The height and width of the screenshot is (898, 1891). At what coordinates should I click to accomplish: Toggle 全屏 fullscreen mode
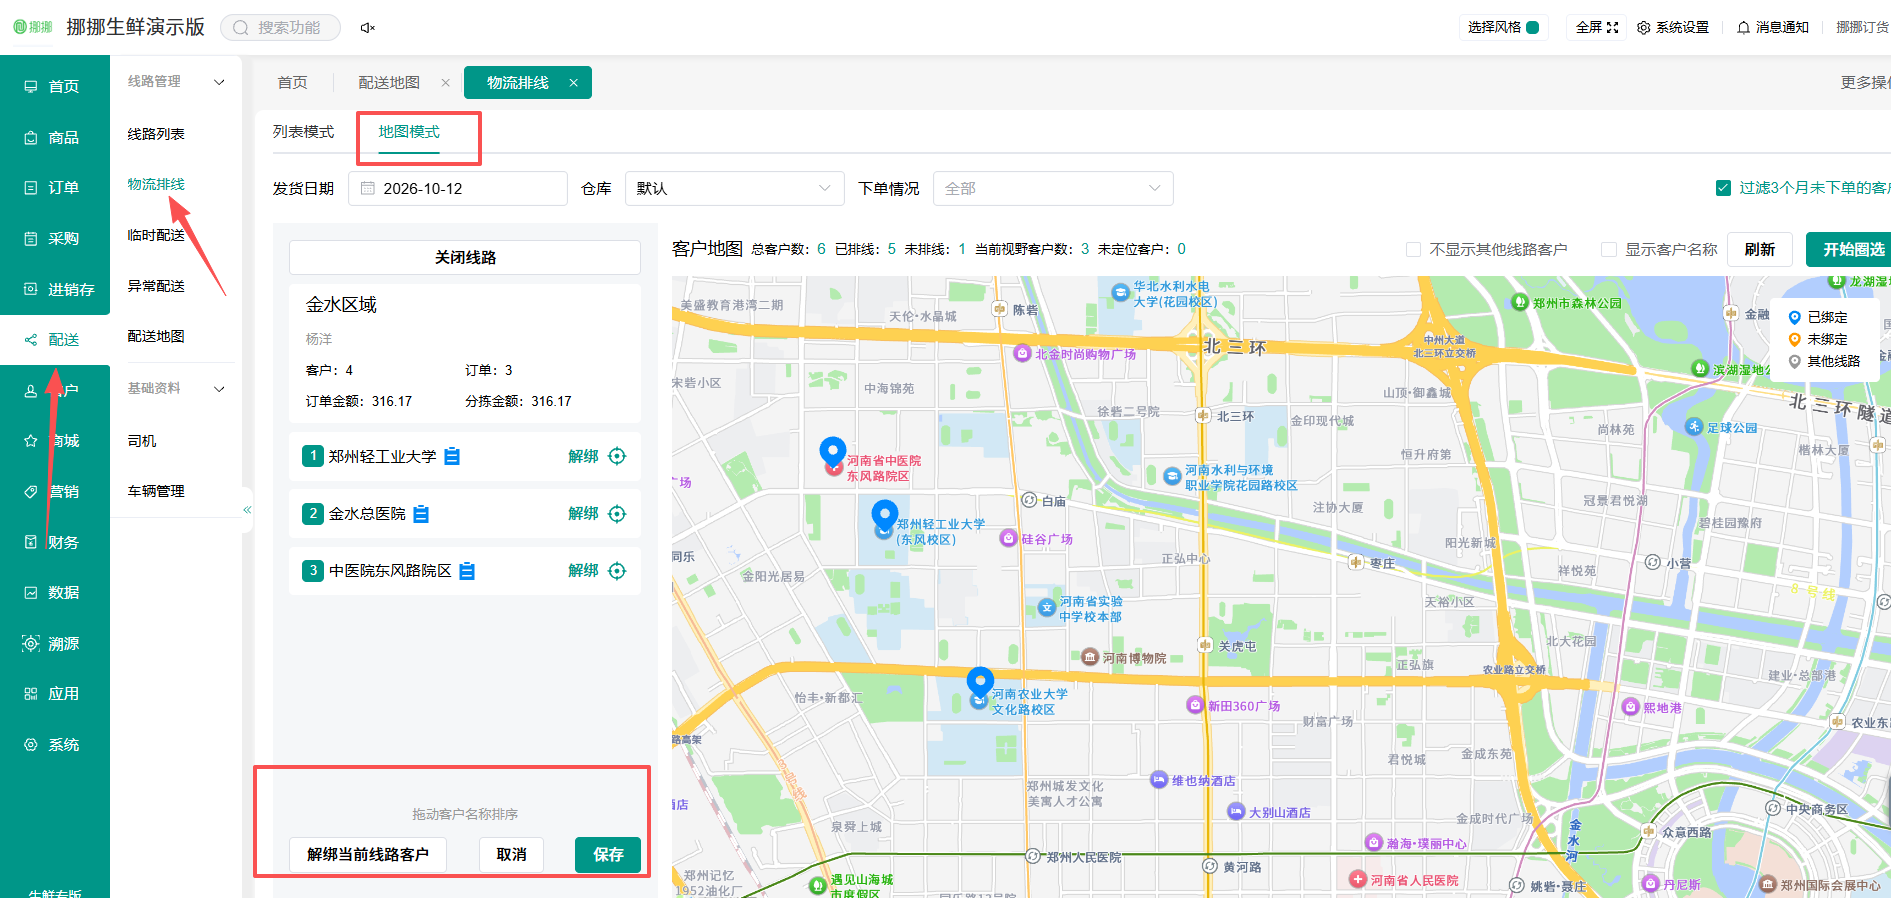1597,28
